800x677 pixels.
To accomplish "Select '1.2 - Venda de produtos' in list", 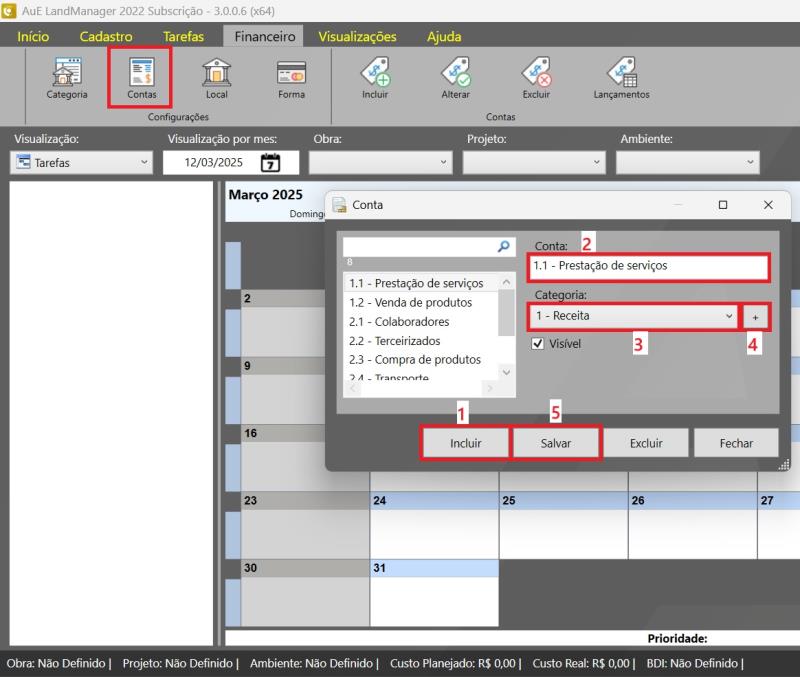I will (x=410, y=302).
